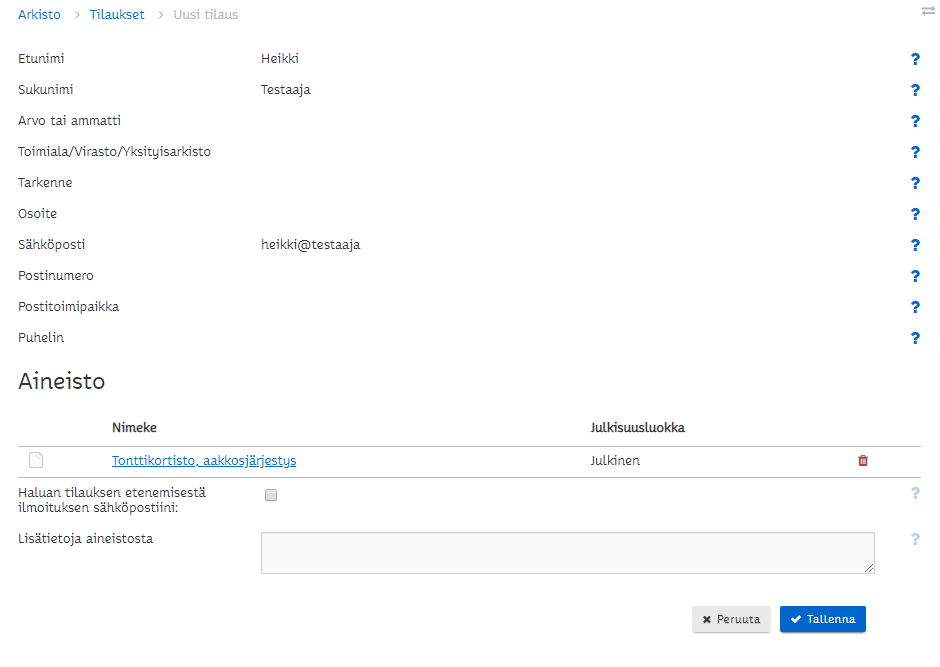Screen dimensions: 940x667
Task: Delete Tonttikortisto item with trash icon
Action: coord(863,461)
